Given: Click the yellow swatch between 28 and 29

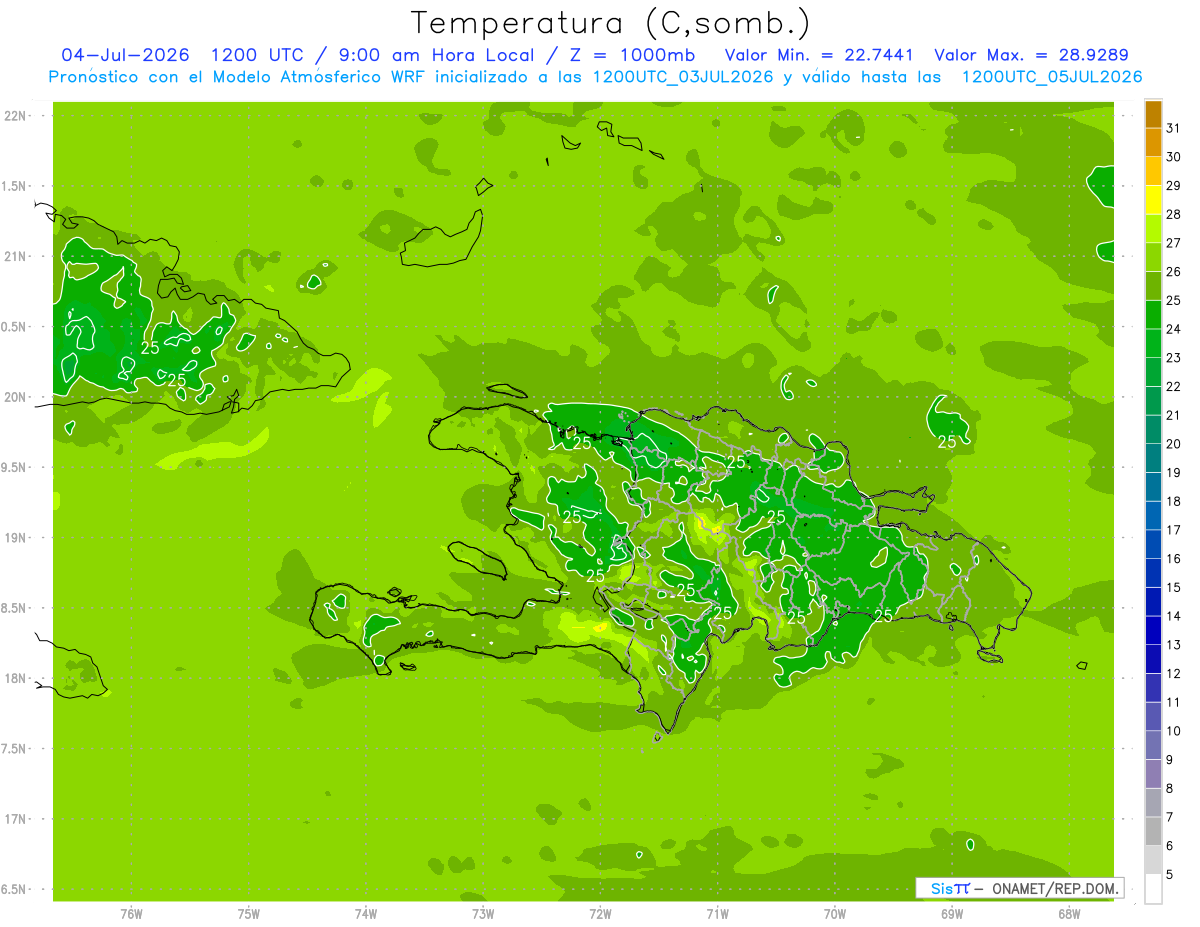Looking at the screenshot, I should click(x=1154, y=201).
